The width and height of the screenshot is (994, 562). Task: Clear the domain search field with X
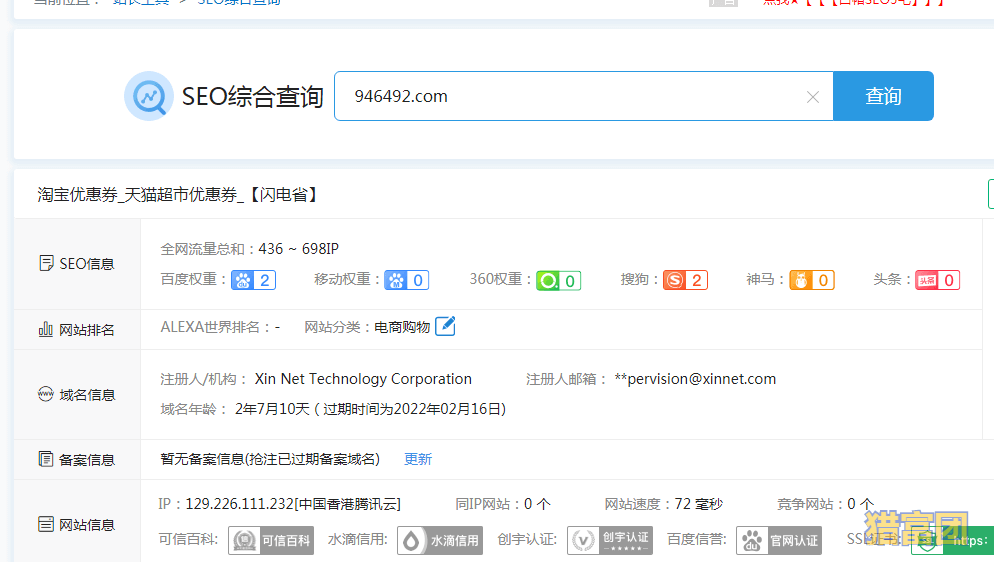[813, 97]
